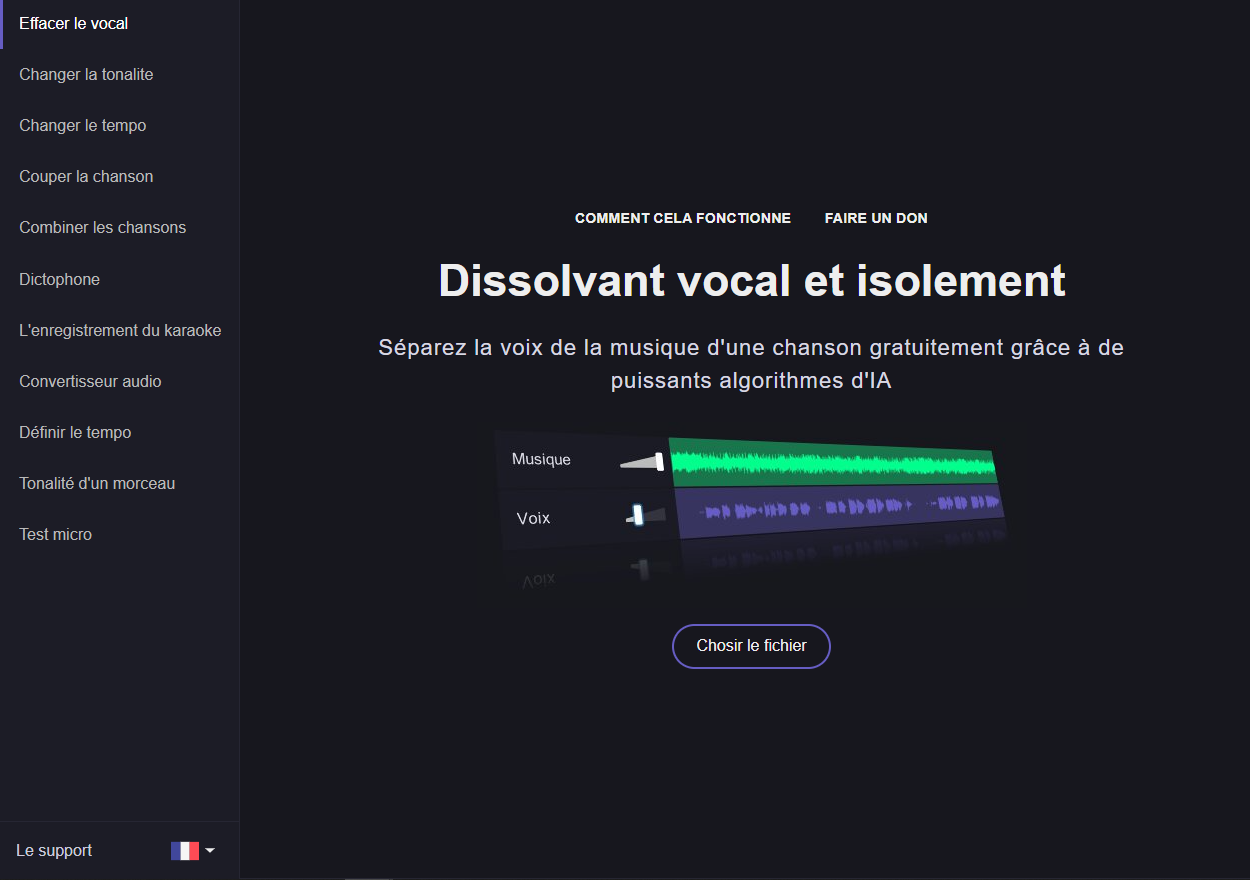This screenshot has height=880, width=1250.
Task: Click the Comment cela fonctionne link
Action: coord(683,218)
